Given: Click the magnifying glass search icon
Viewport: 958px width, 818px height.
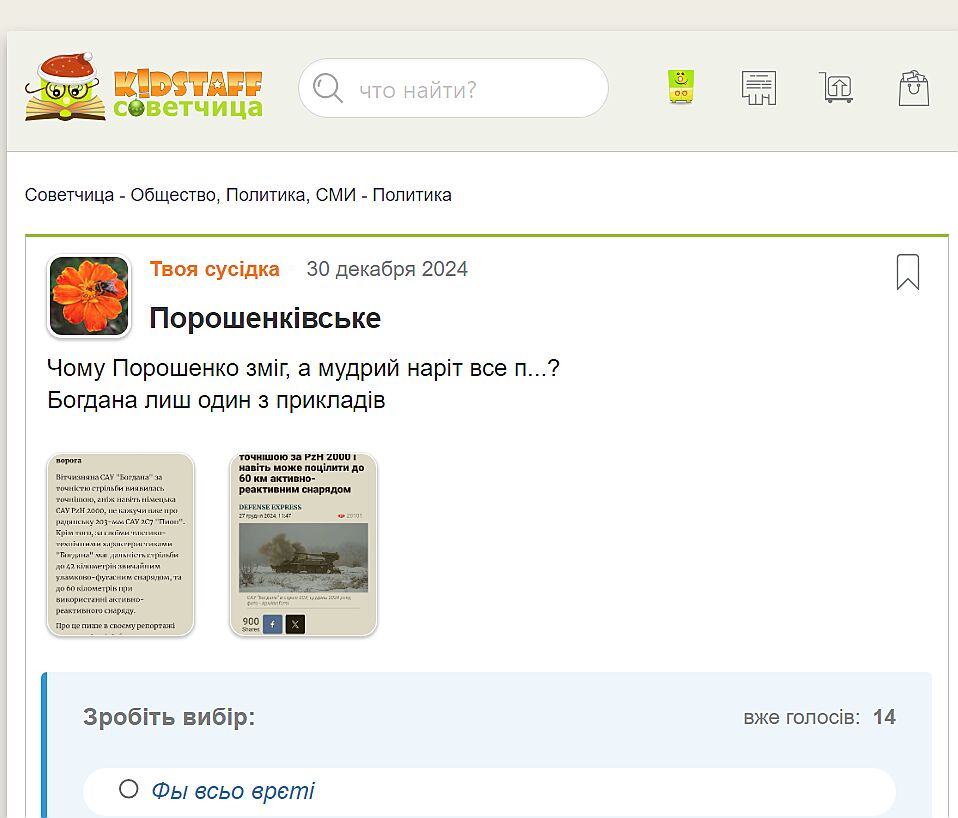Looking at the screenshot, I should click(328, 89).
